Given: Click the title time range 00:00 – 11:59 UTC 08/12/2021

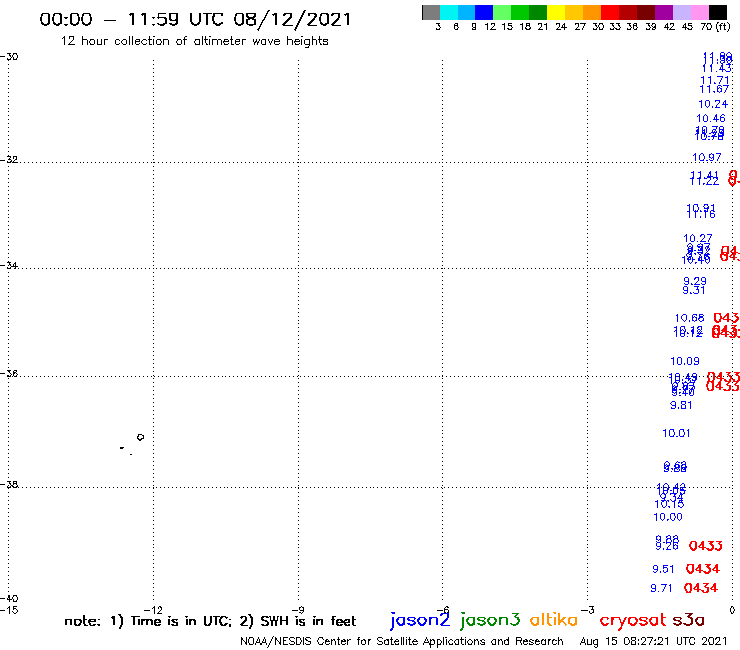Looking at the screenshot, I should (195, 20).
